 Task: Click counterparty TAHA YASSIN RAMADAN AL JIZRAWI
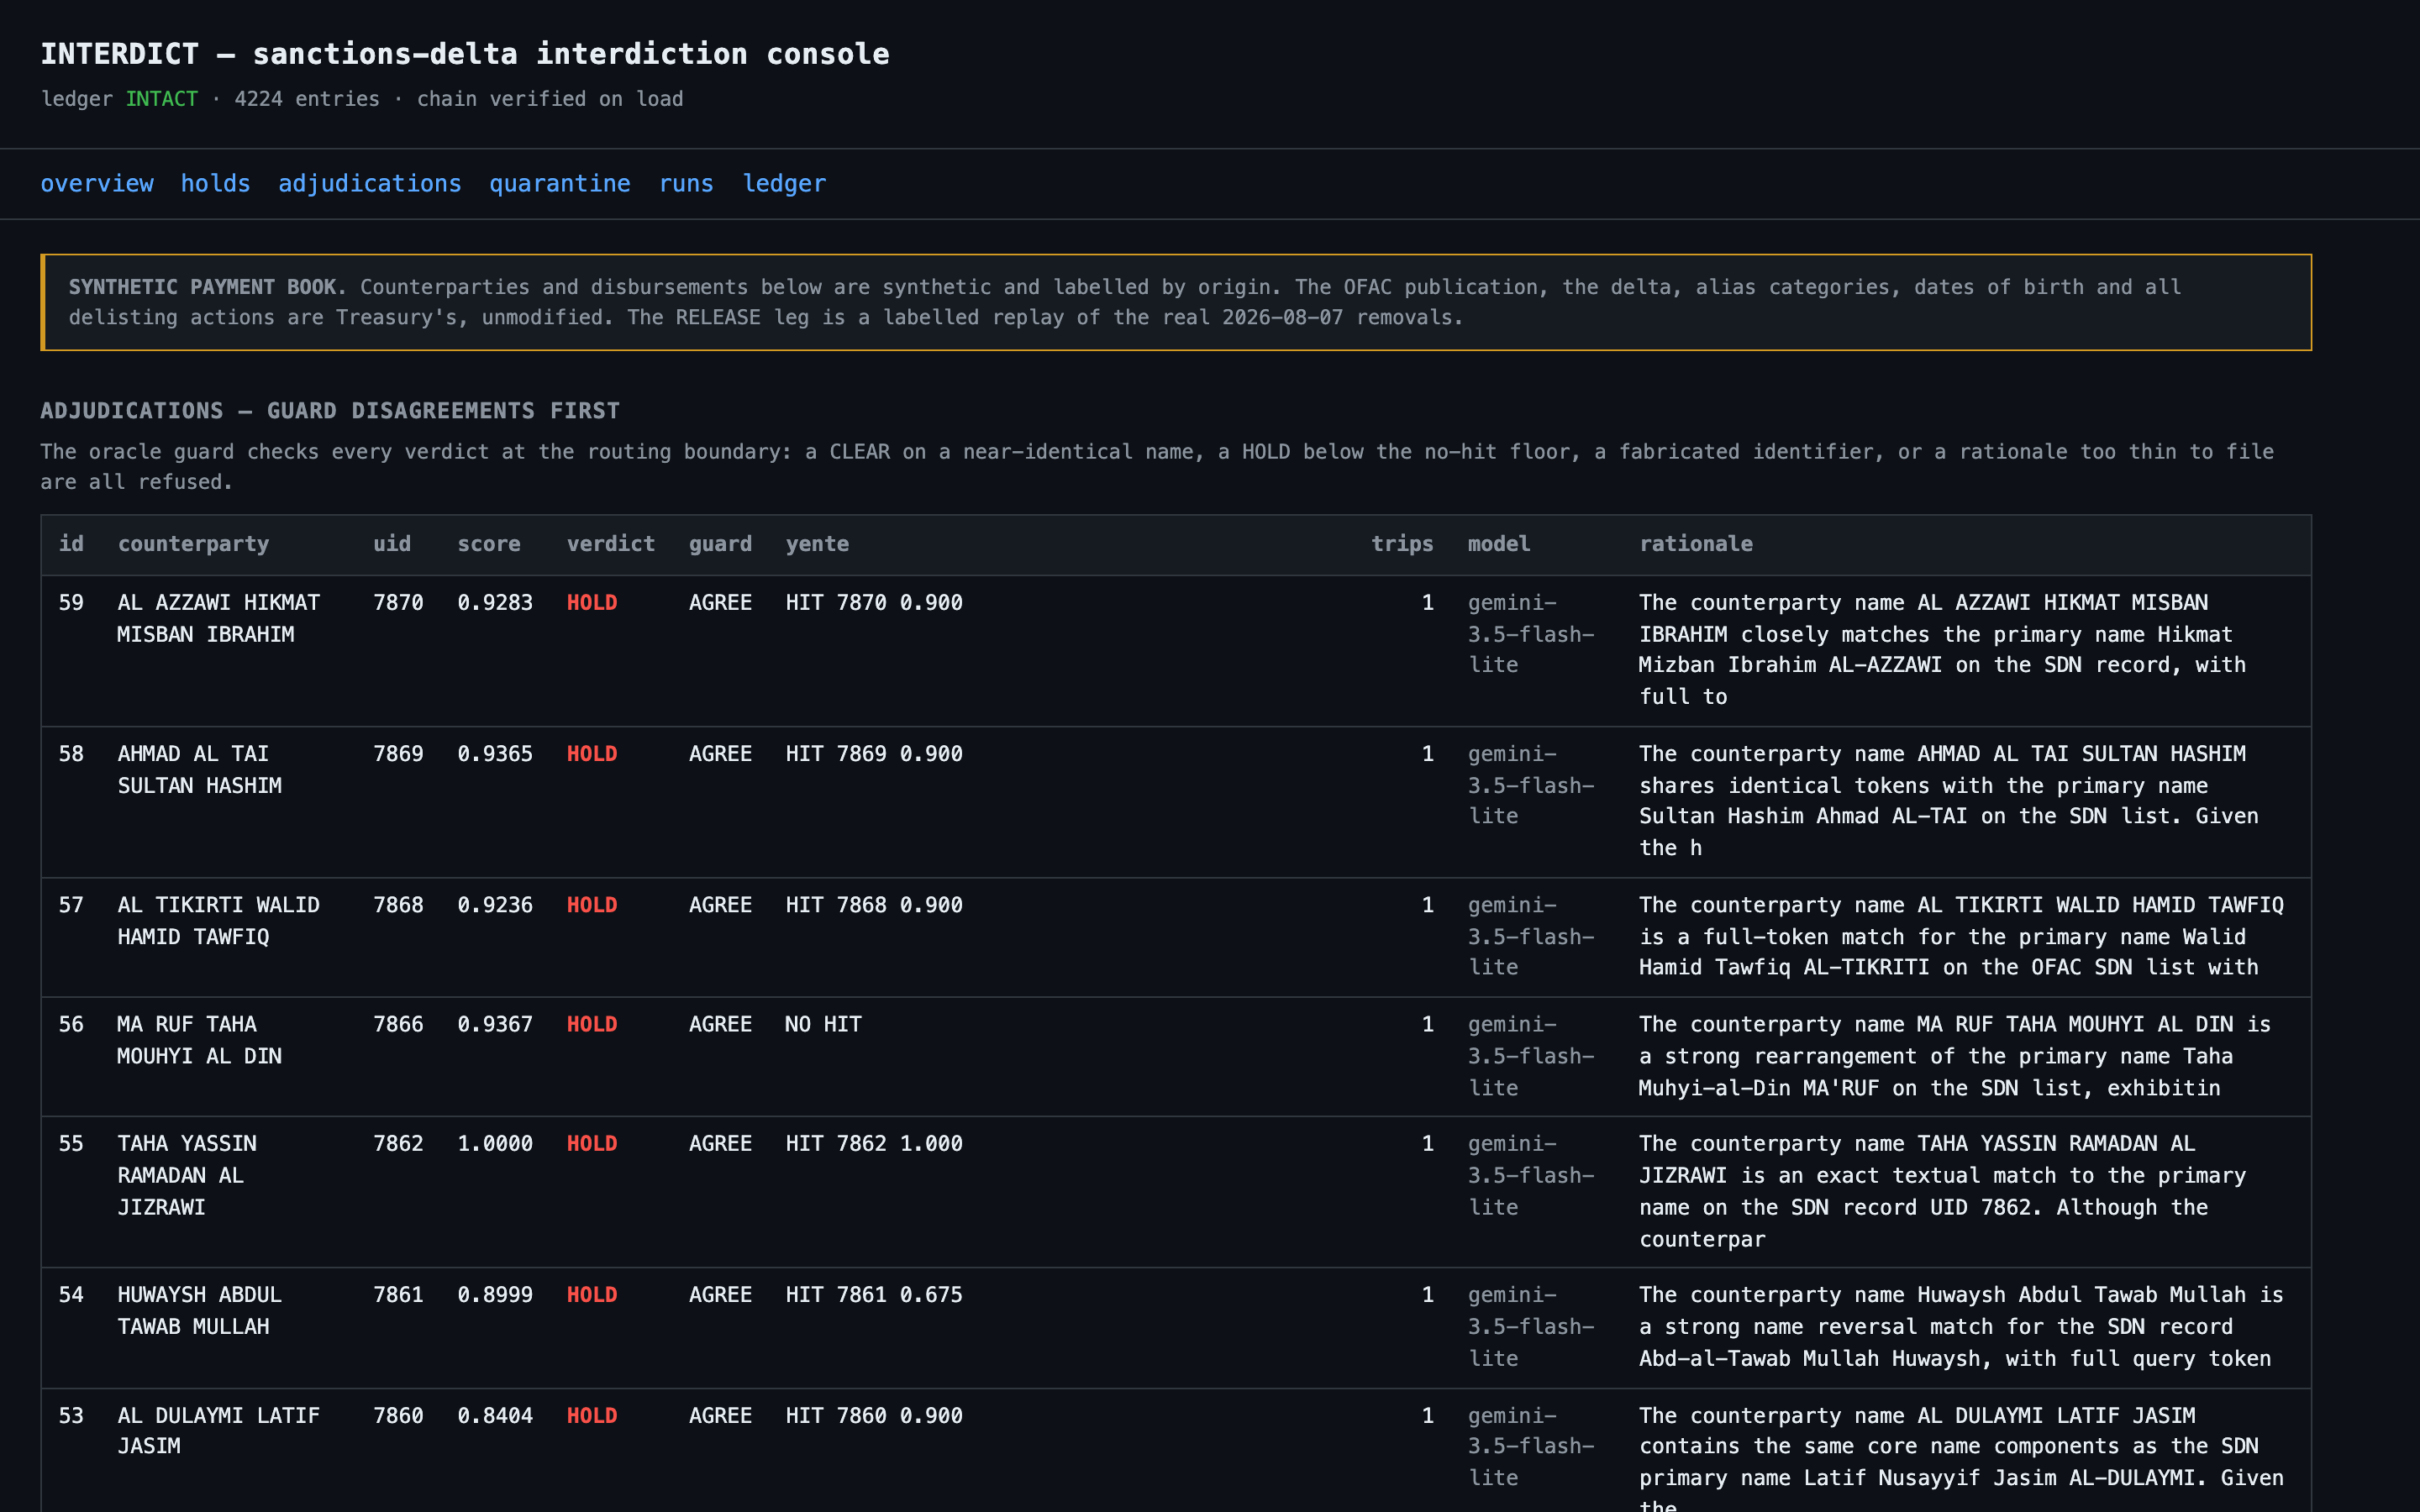click(187, 1176)
